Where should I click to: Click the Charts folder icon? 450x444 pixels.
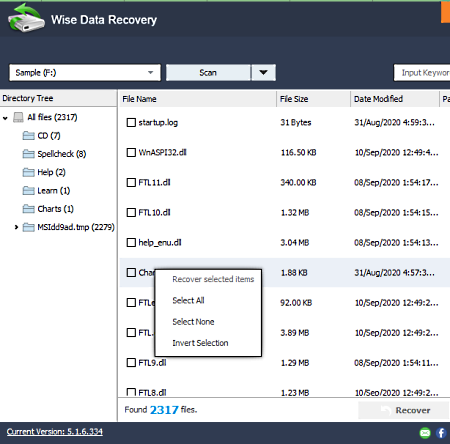pyautogui.click(x=28, y=209)
